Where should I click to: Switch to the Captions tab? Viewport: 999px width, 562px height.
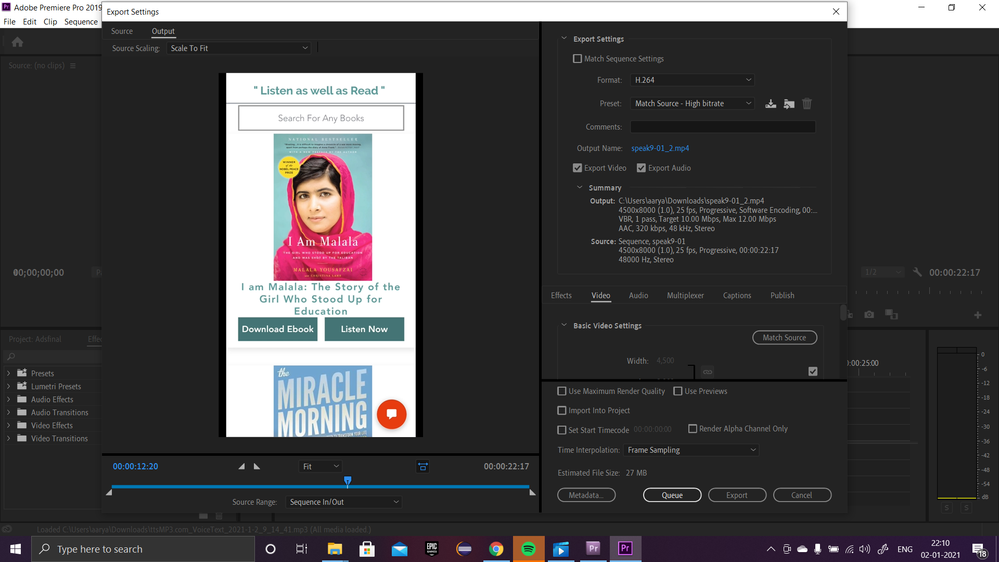(737, 296)
